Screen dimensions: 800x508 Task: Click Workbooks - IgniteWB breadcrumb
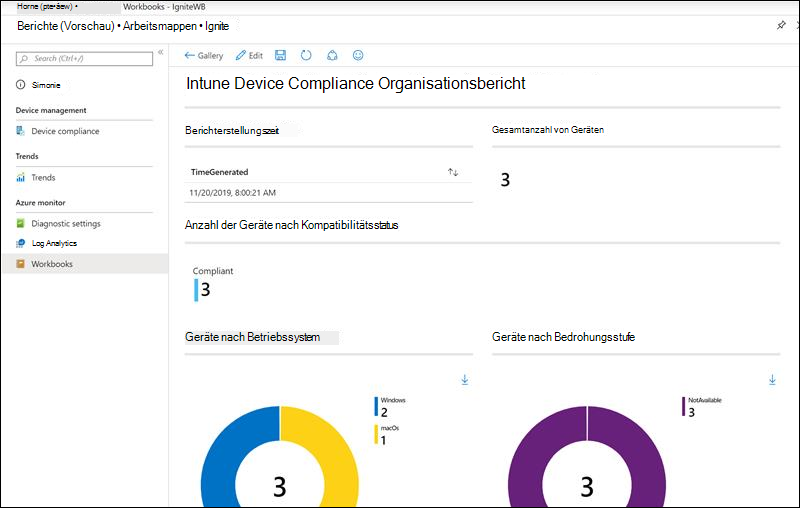click(x=164, y=7)
